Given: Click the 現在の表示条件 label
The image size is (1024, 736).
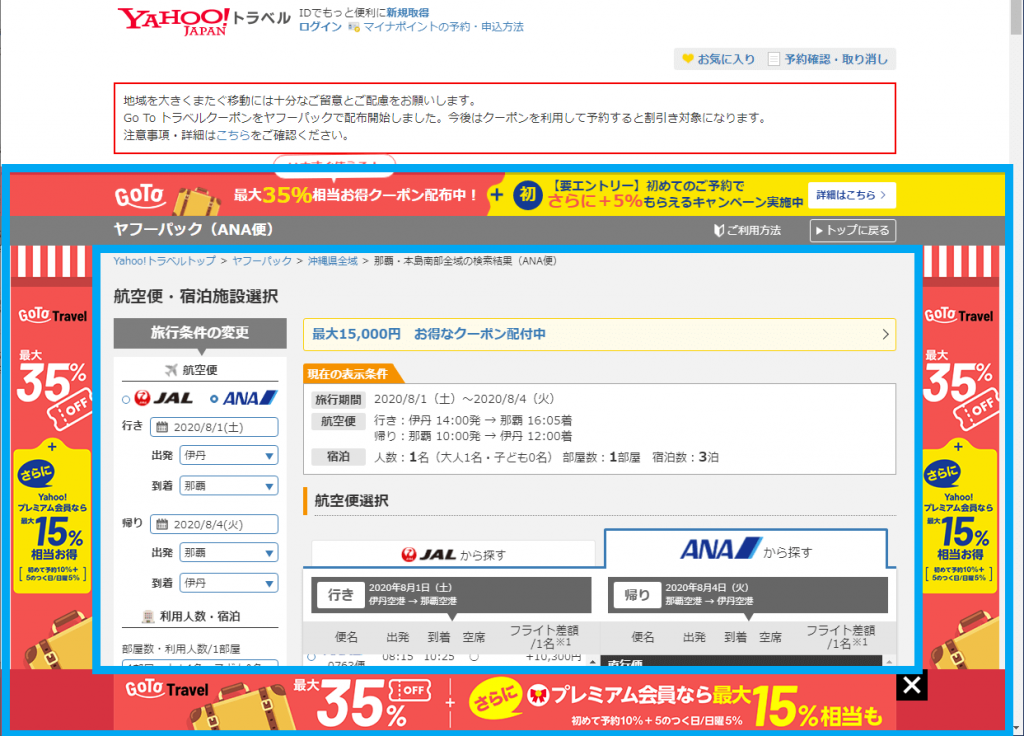Looking at the screenshot, I should (348, 374).
